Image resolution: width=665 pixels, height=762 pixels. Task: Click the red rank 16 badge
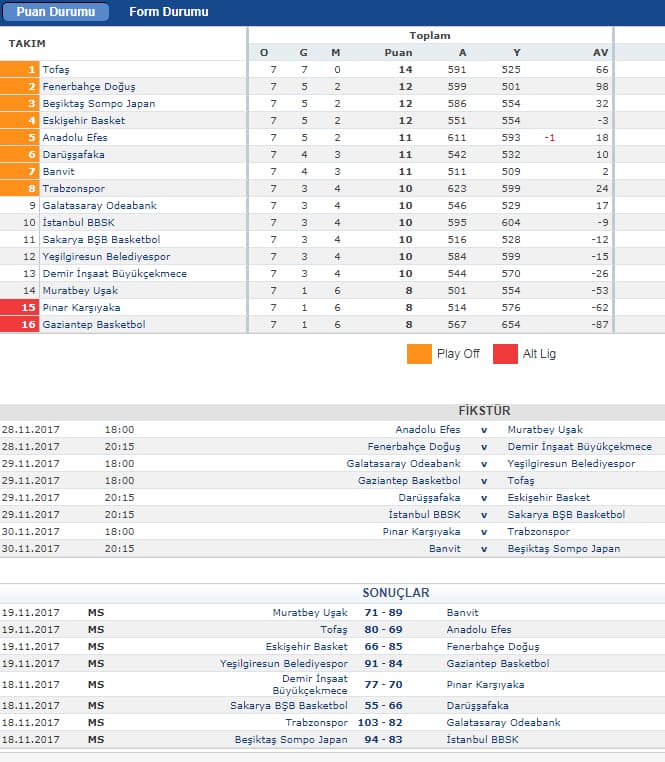pos(19,325)
